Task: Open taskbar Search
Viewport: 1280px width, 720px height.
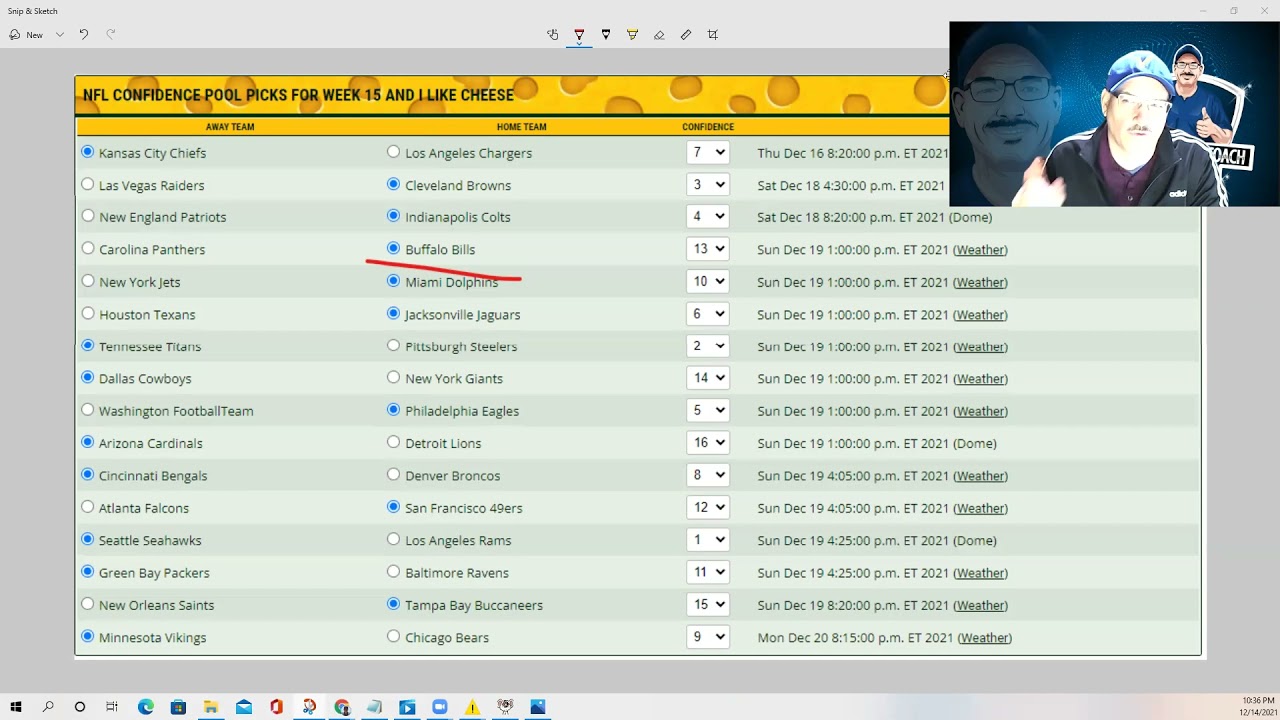Action: click(x=48, y=707)
